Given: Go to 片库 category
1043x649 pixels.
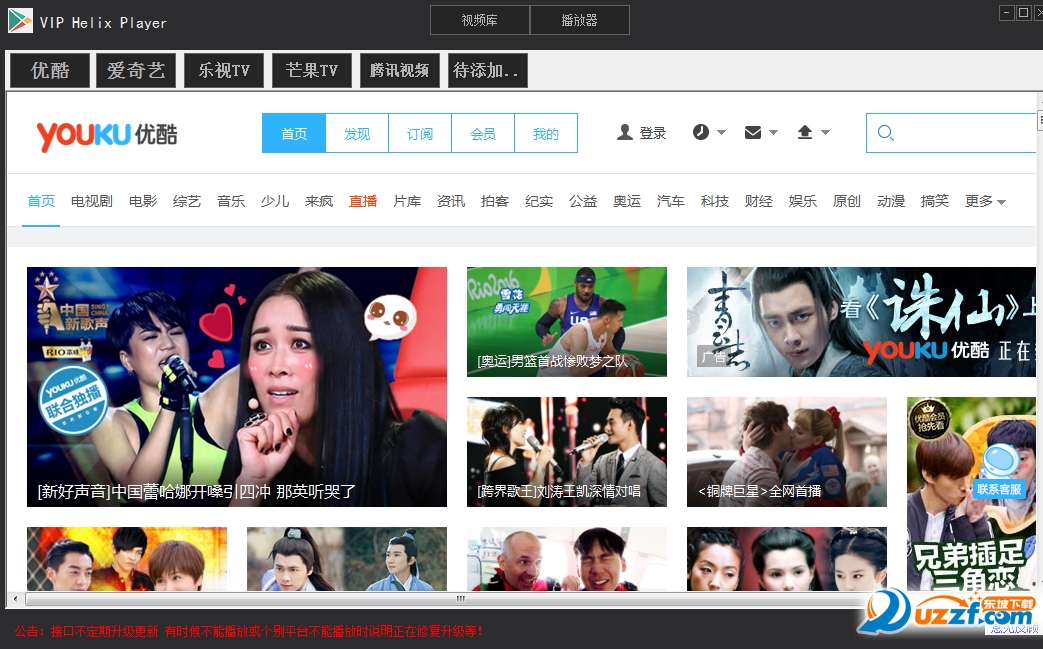Looking at the screenshot, I should point(407,201).
